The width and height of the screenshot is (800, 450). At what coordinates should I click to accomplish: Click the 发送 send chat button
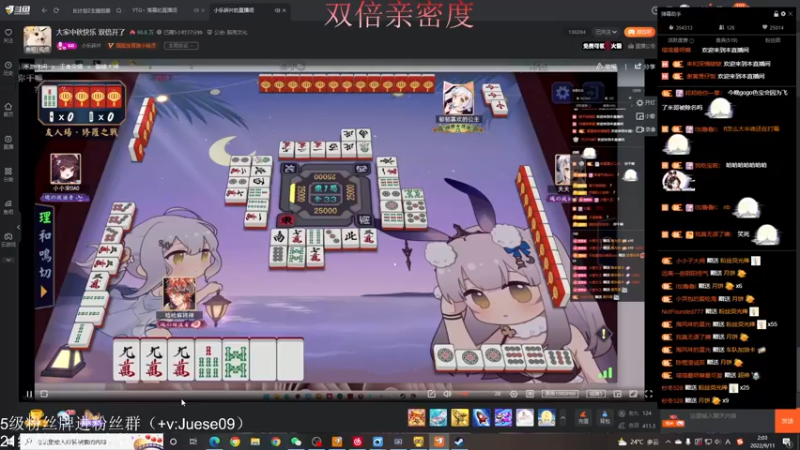(787, 421)
